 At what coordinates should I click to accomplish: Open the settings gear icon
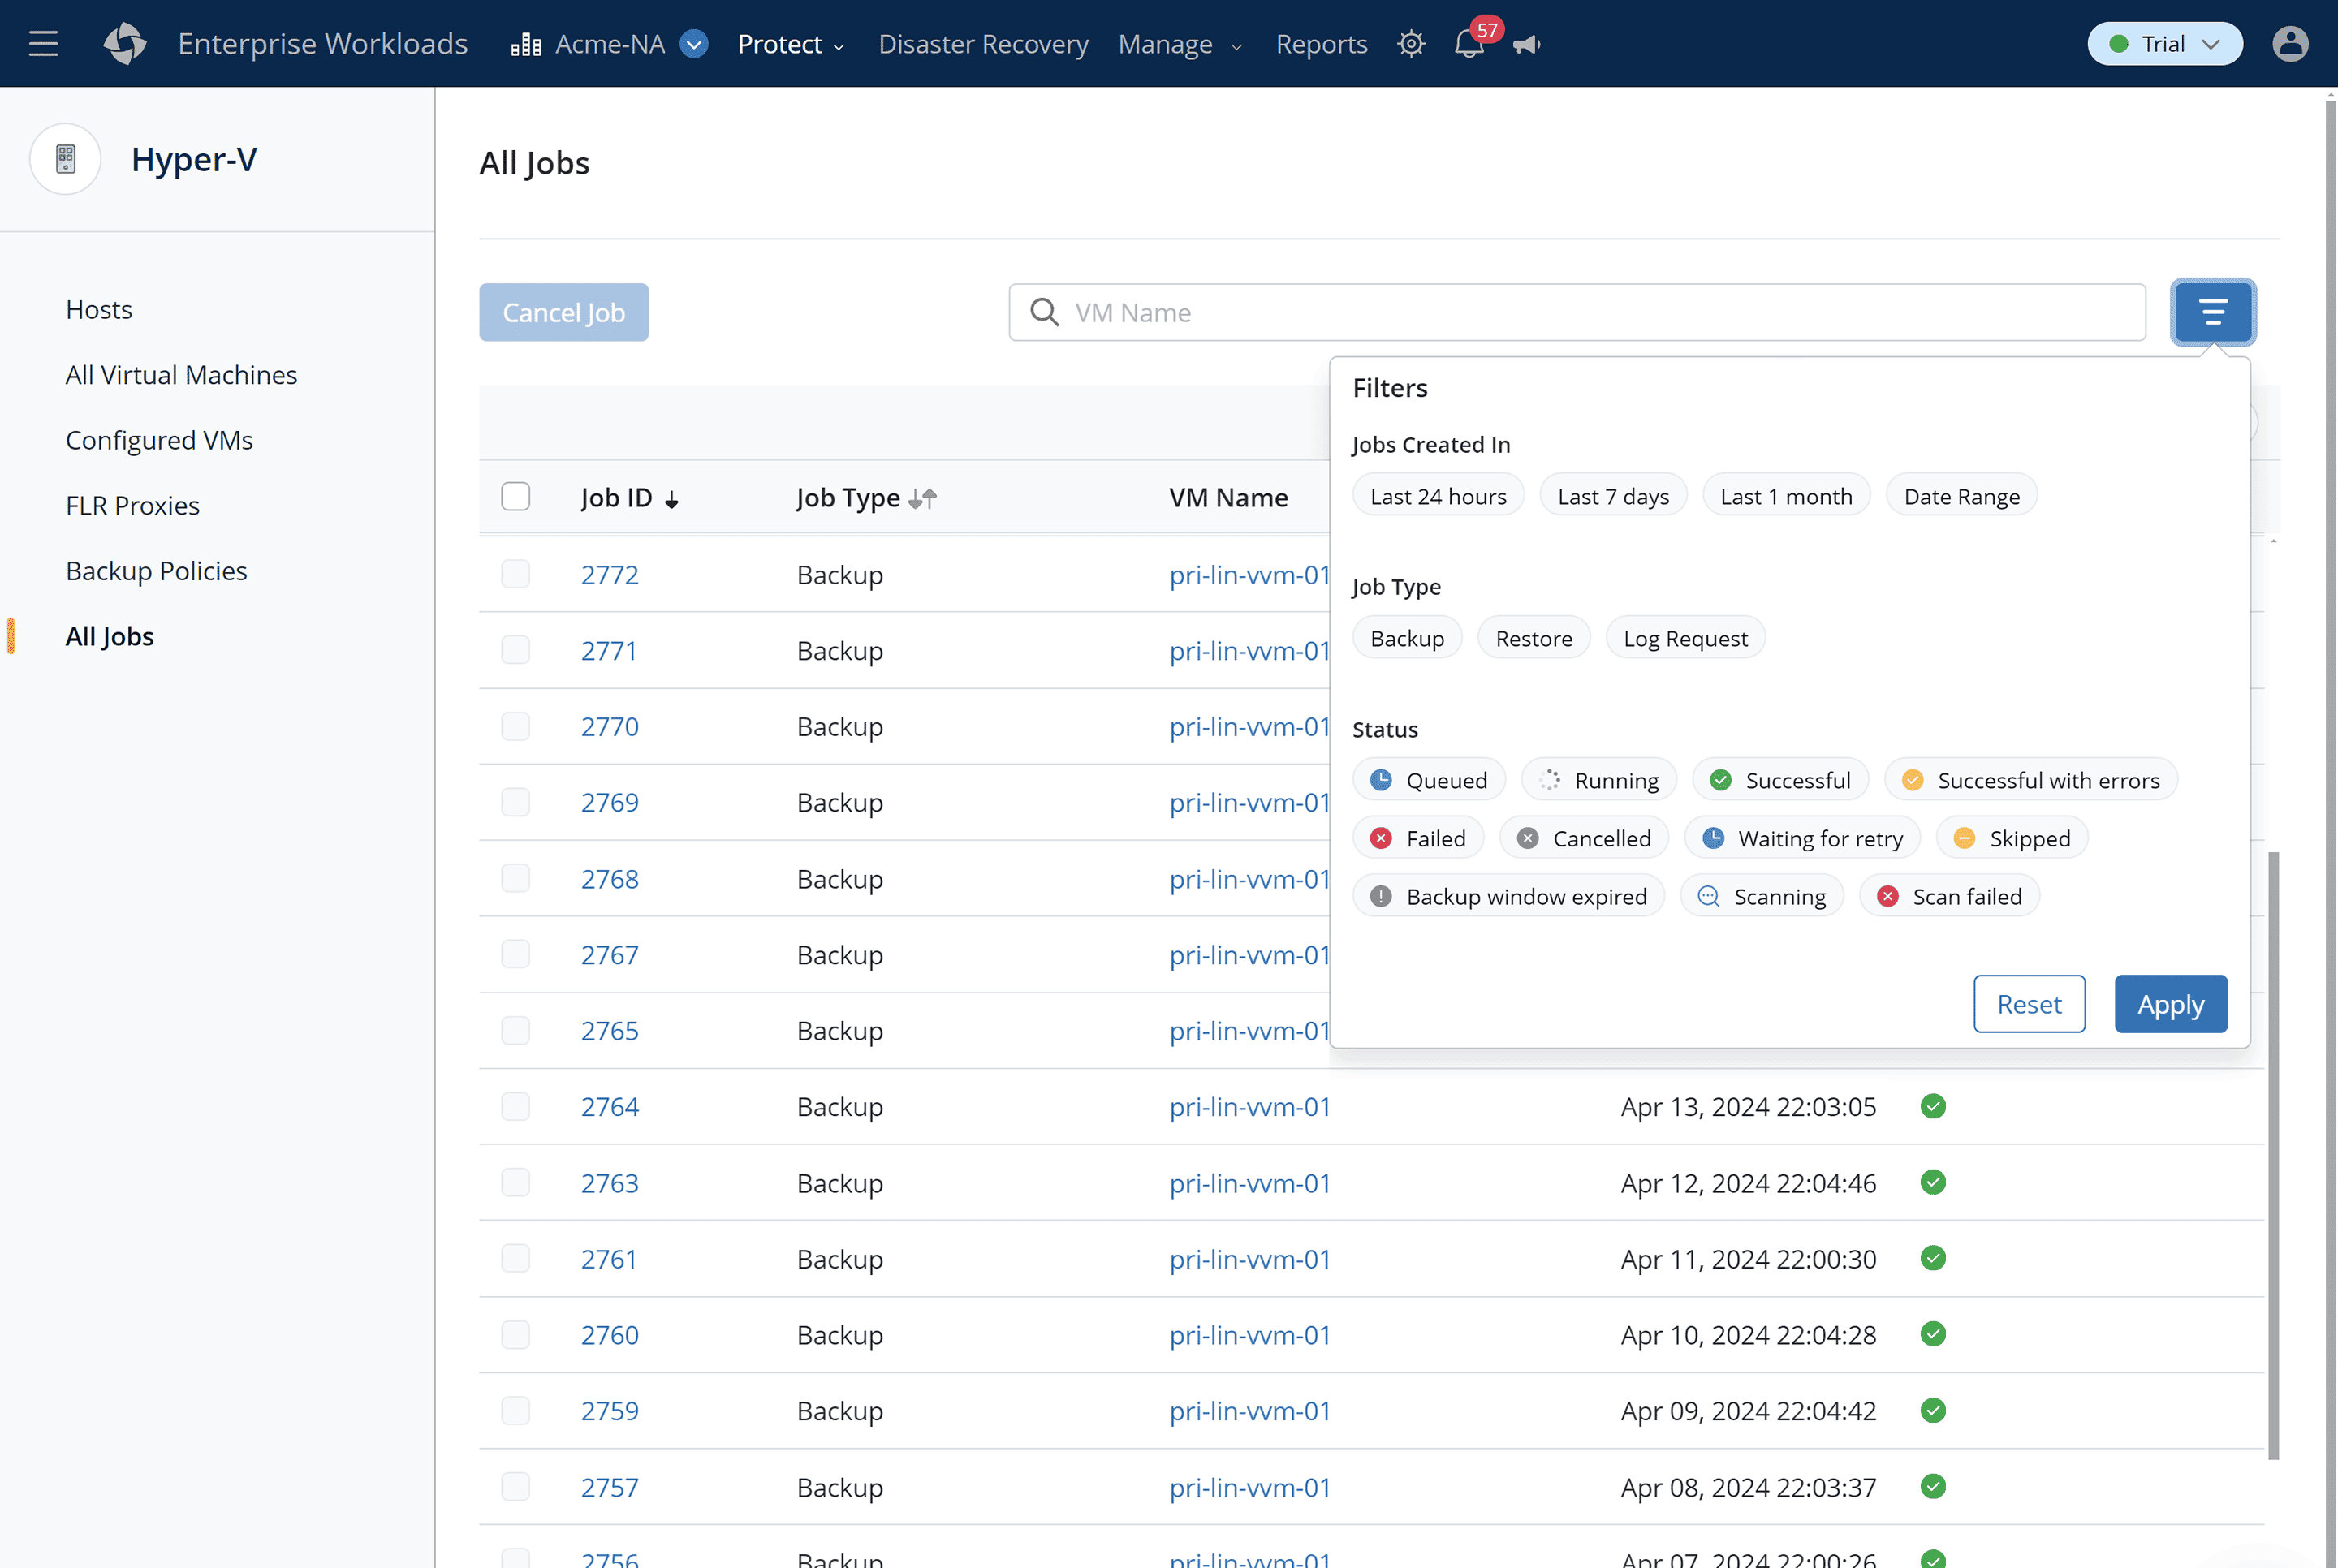1411,44
